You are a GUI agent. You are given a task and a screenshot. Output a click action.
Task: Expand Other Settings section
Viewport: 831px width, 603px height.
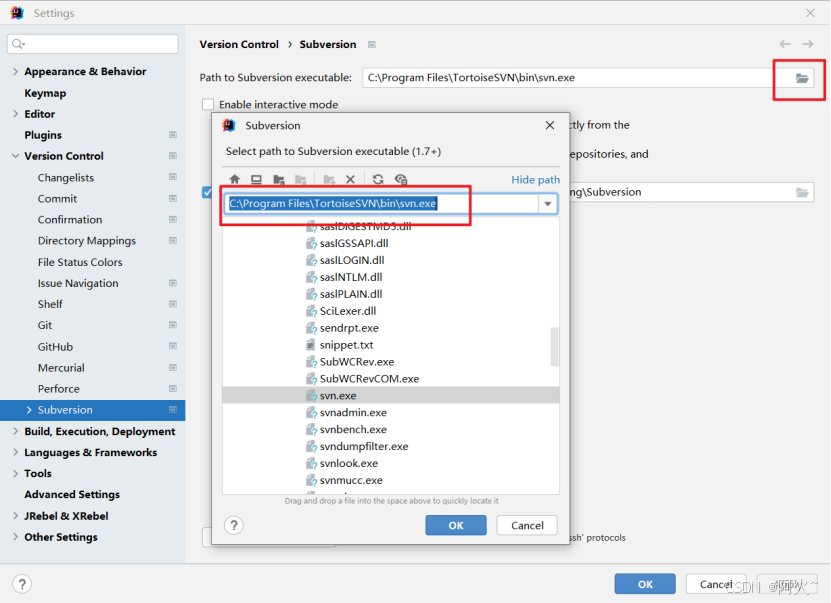tap(15, 537)
